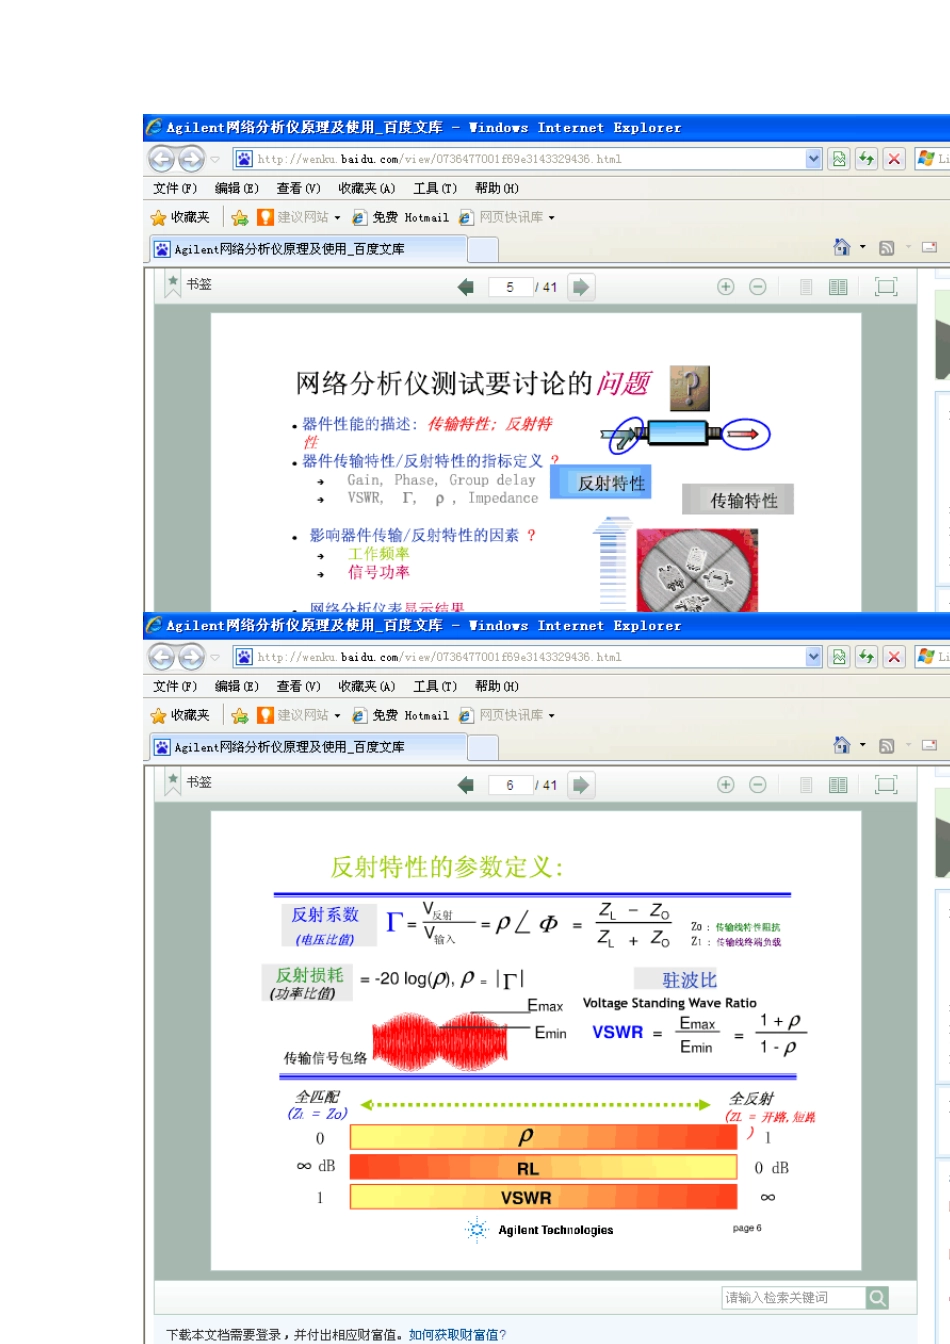Stop loading in the page 5 browser window

pyautogui.click(x=894, y=158)
